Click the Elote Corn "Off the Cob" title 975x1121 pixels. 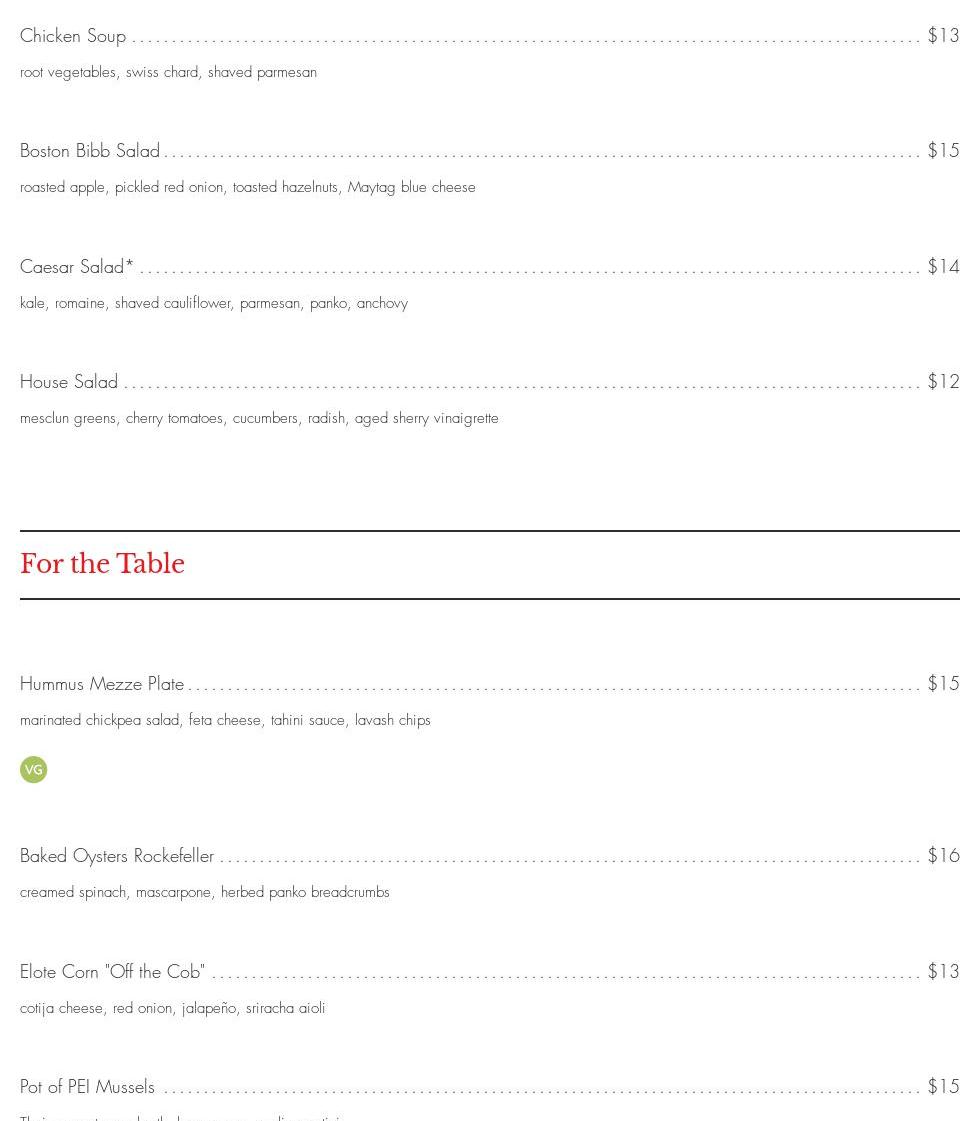point(112,972)
